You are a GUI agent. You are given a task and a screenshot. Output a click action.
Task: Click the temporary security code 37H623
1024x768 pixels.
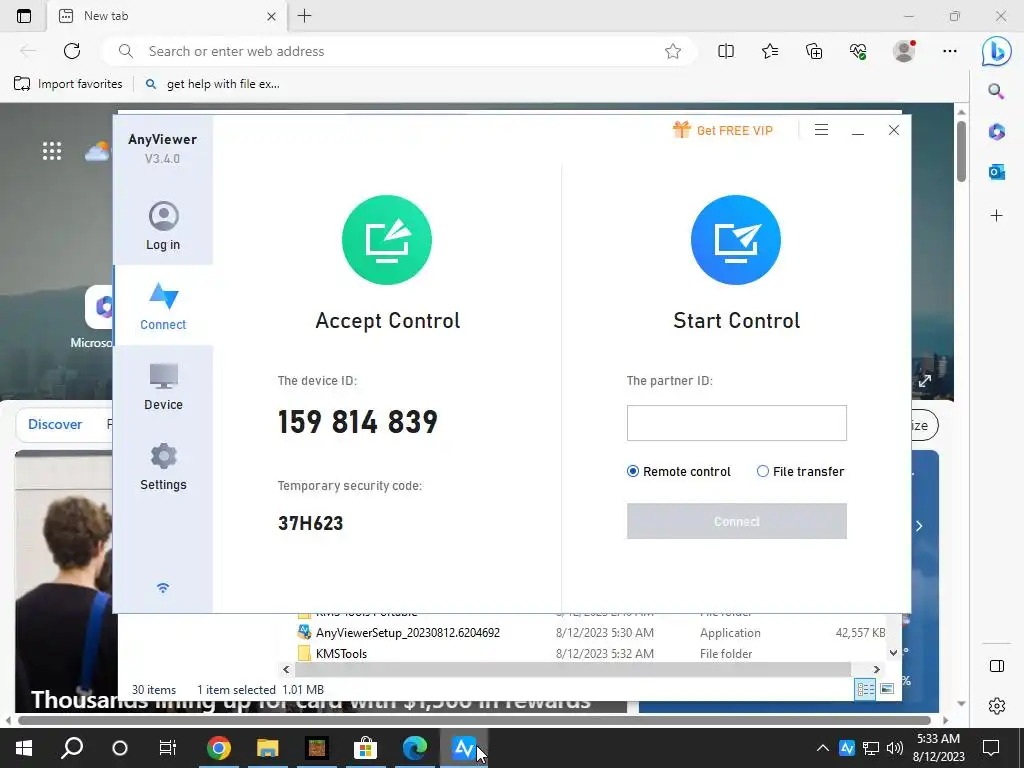click(x=311, y=523)
